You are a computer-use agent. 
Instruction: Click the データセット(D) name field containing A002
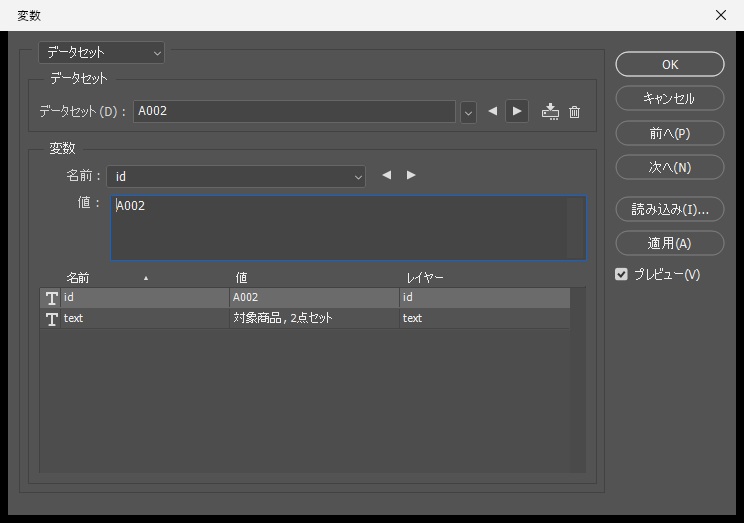[x=294, y=111]
